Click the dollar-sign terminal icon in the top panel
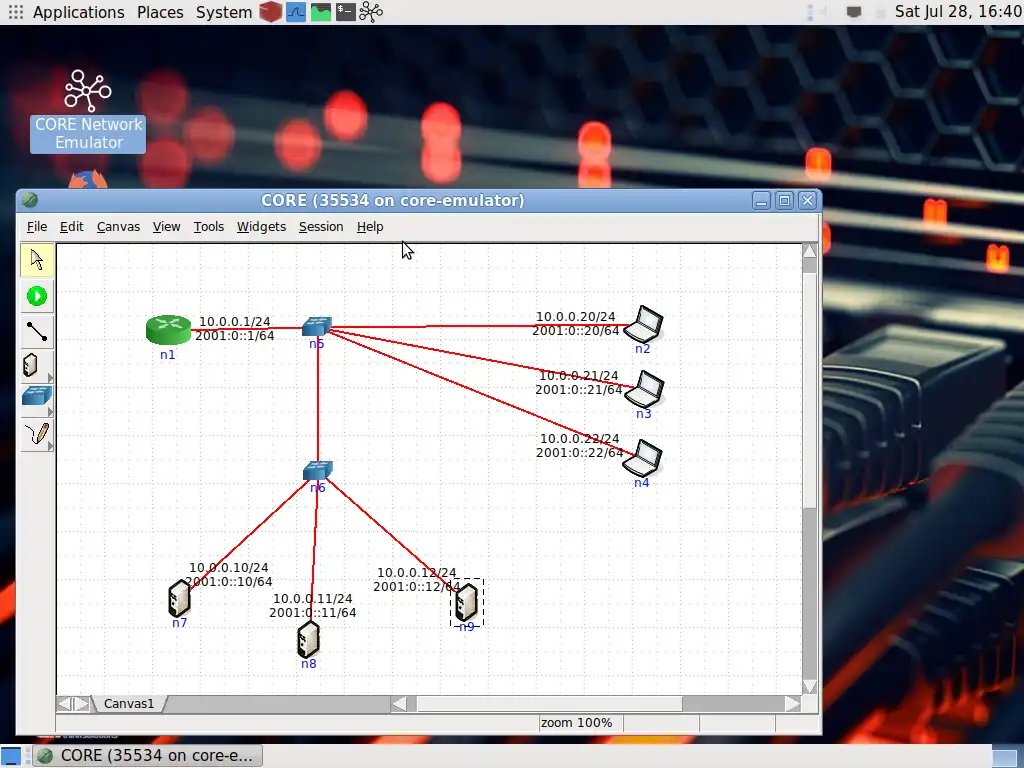Image resolution: width=1024 pixels, height=768 pixels. [348, 12]
